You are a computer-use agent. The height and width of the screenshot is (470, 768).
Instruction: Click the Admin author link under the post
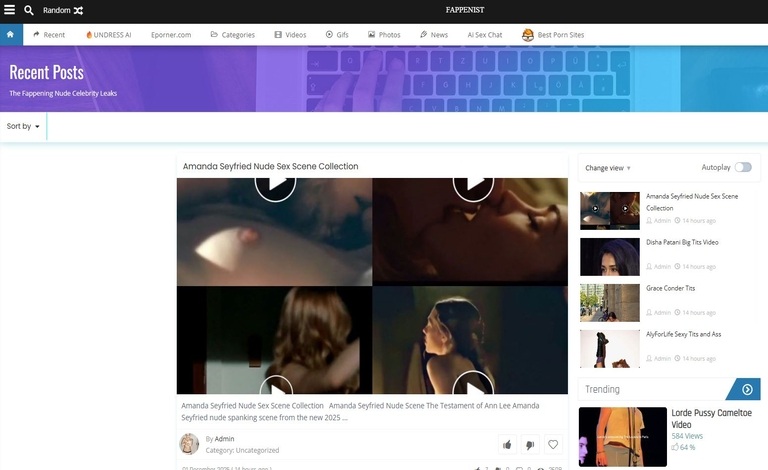[225, 439]
